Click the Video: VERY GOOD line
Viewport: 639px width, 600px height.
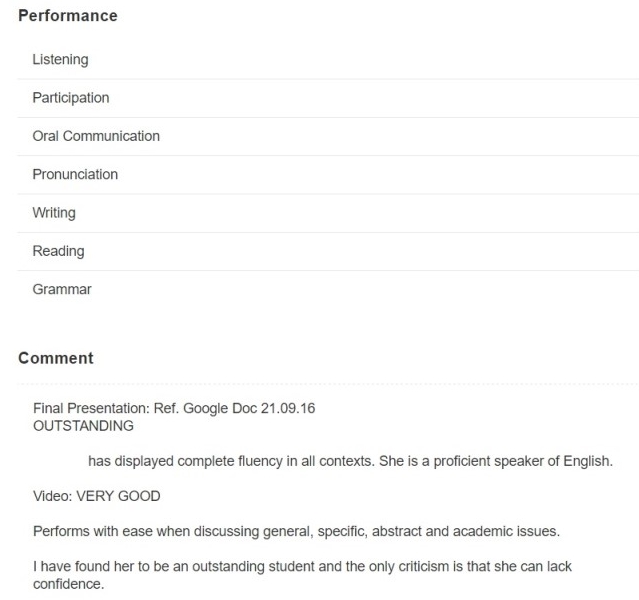(x=97, y=496)
